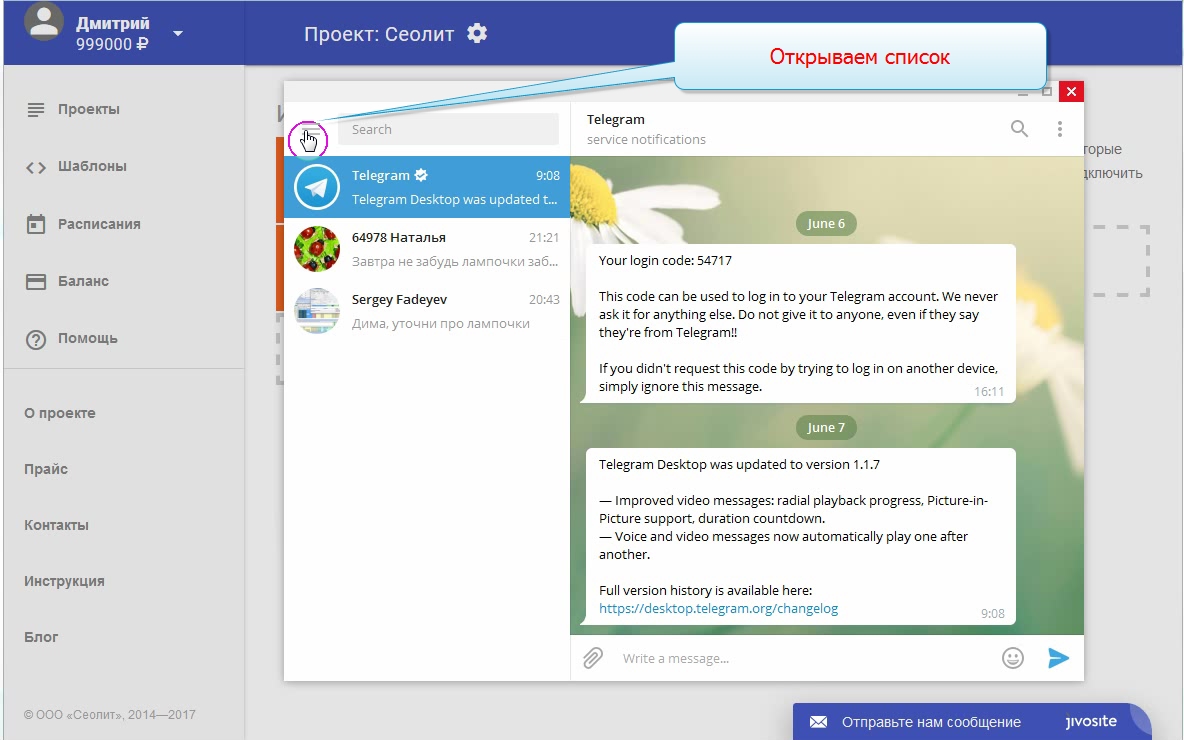Screen dimensions: 1184x740
Task: Open Помощь in the sidebar
Action: point(88,338)
